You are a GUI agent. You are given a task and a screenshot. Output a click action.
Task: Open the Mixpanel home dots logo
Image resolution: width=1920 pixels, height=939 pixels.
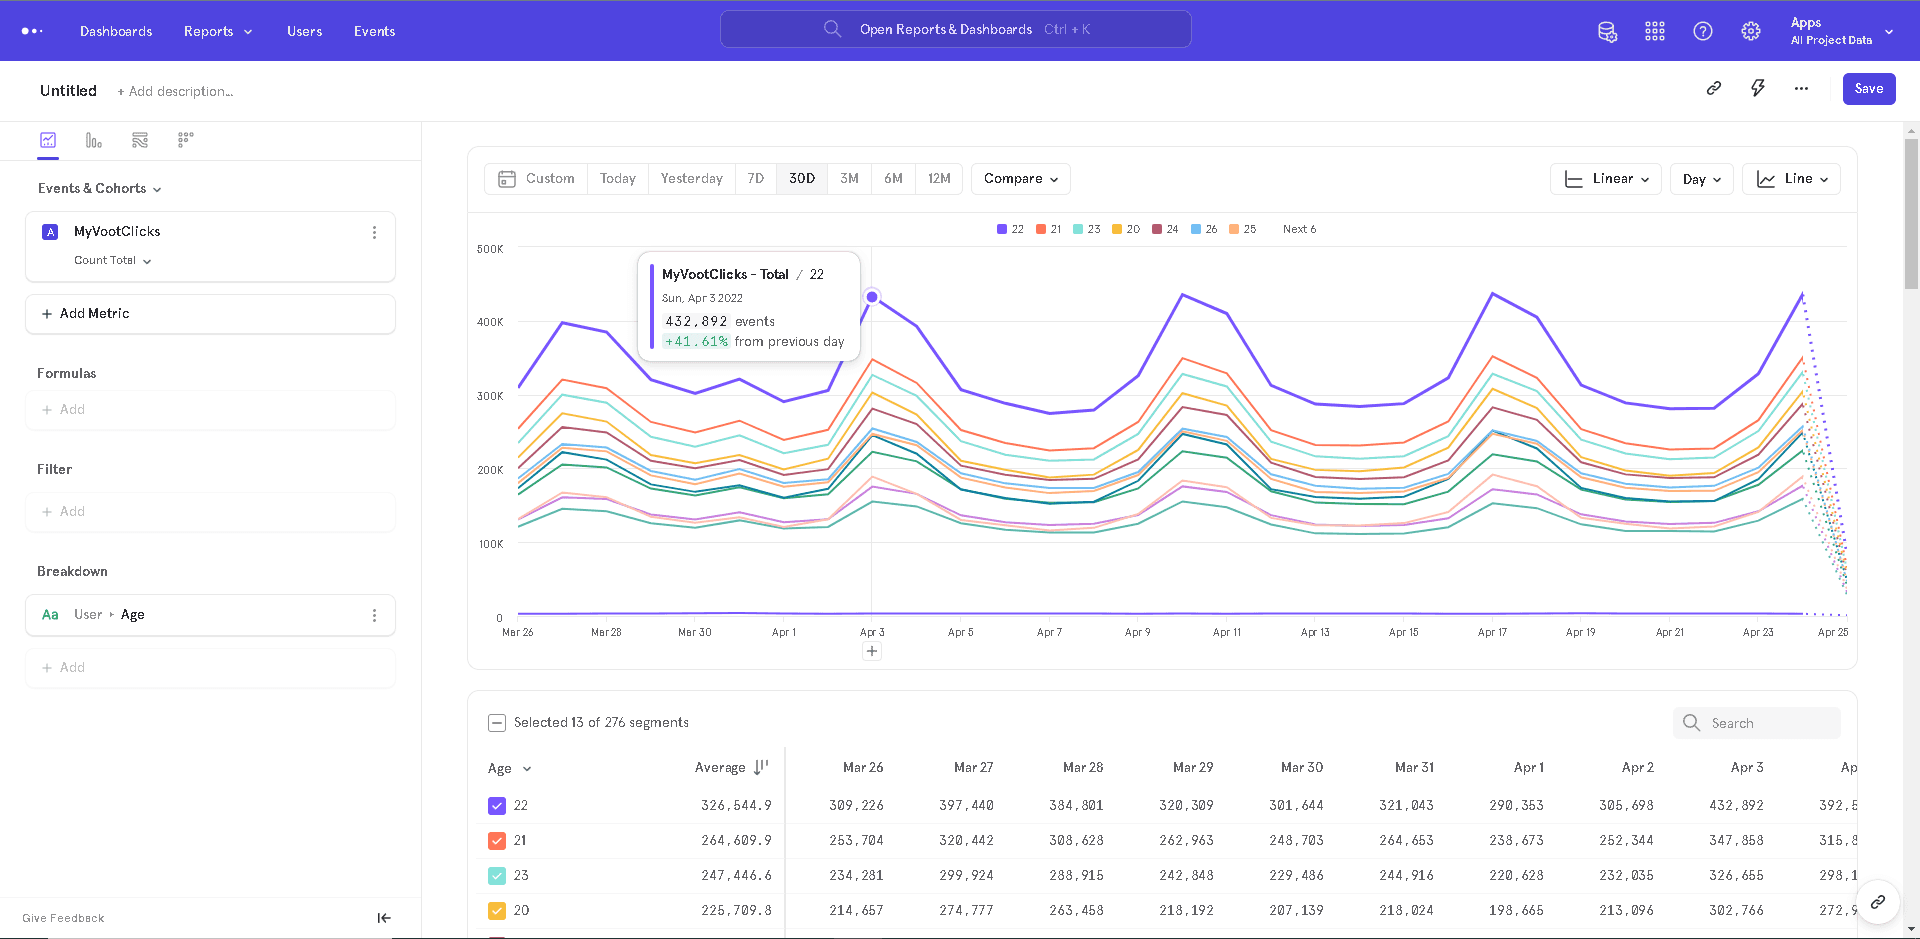(x=32, y=31)
